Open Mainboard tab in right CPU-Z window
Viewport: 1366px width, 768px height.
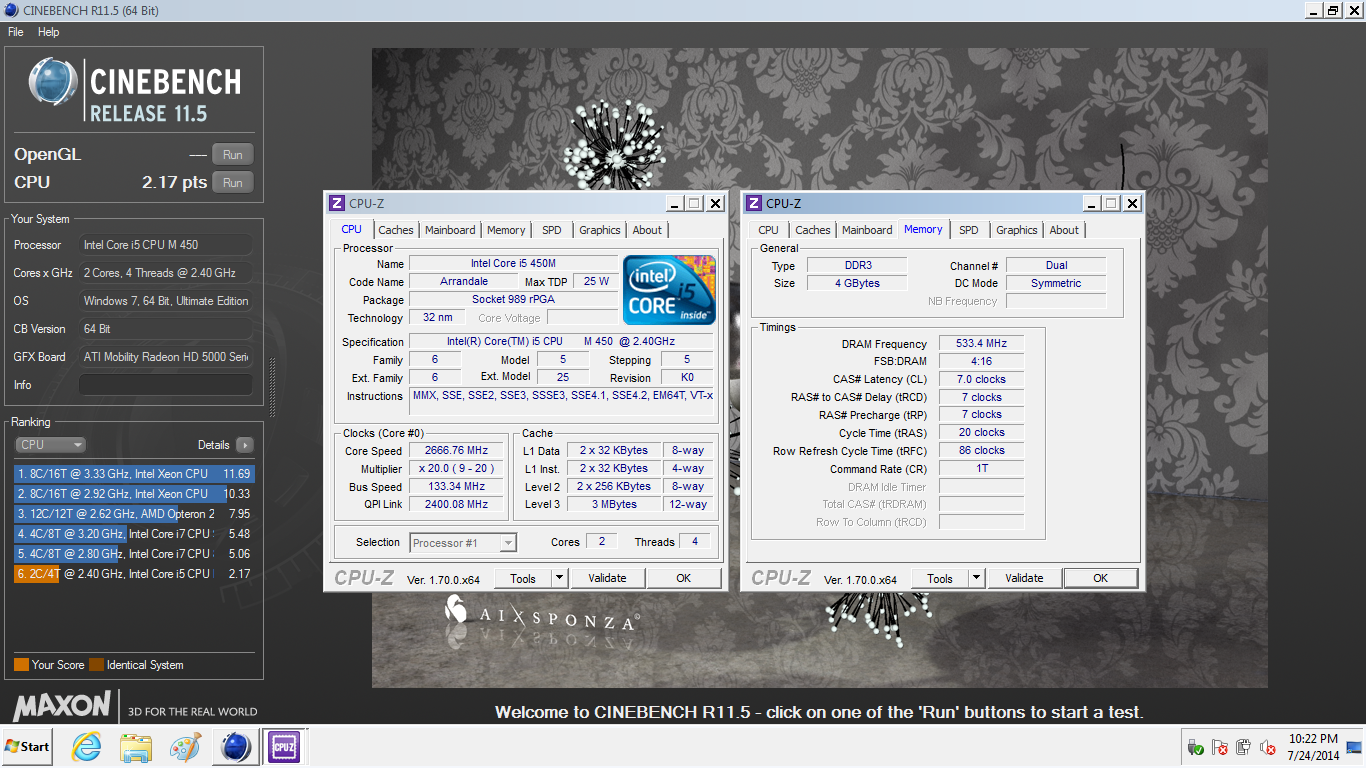coord(867,230)
